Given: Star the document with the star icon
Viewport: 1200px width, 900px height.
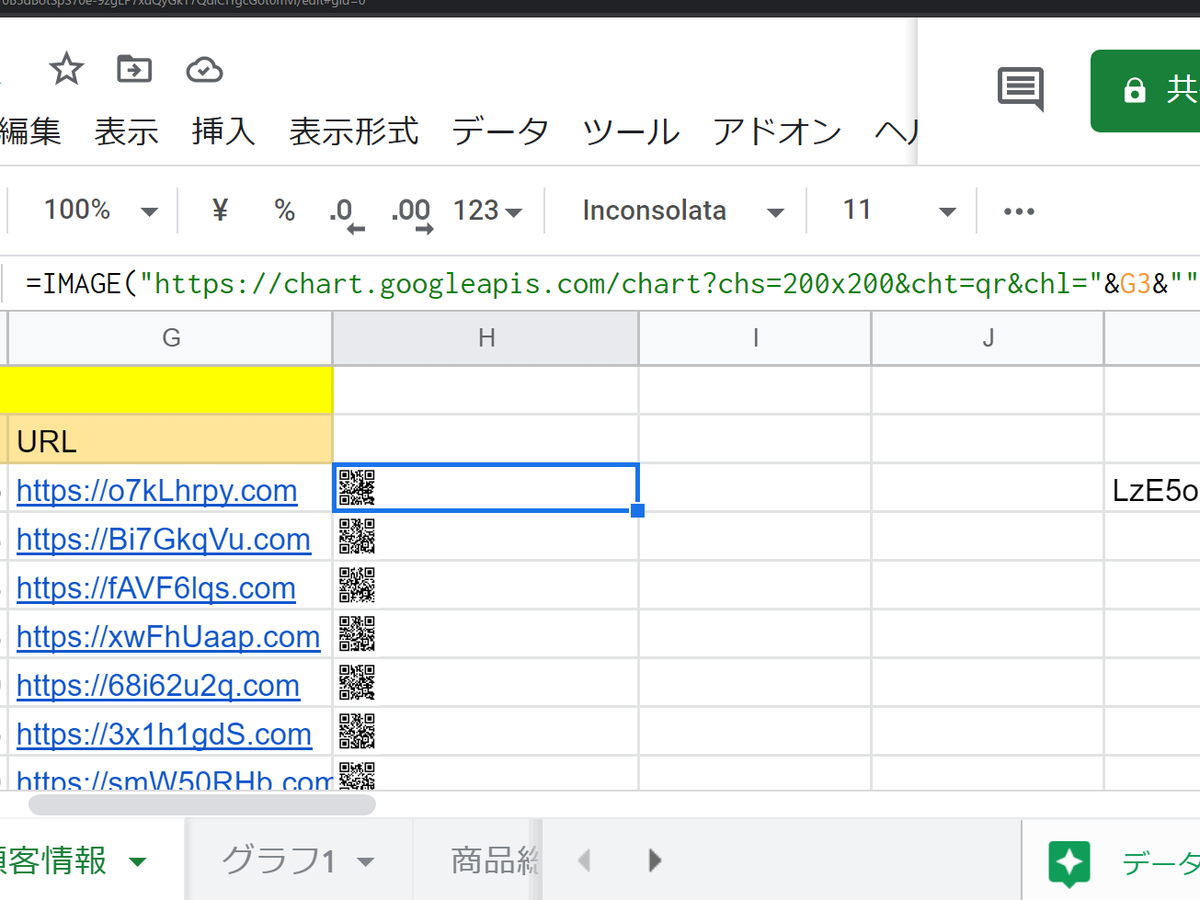Looking at the screenshot, I should [66, 69].
